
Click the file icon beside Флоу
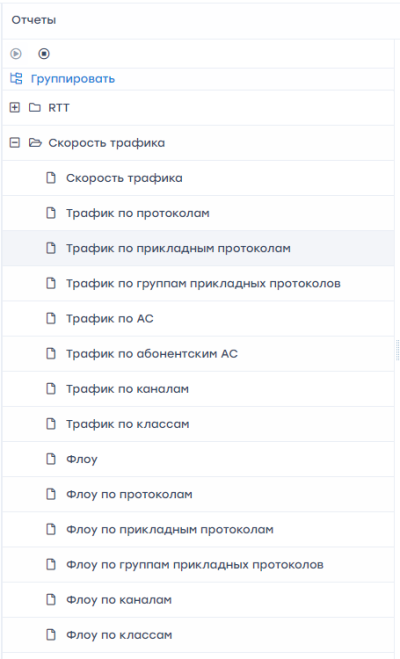pyautogui.click(x=51, y=459)
